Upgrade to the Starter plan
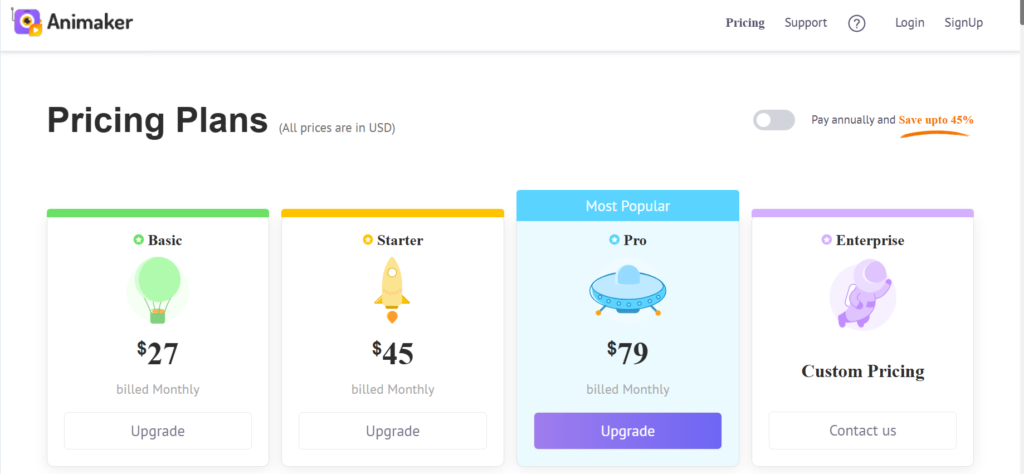The height and width of the screenshot is (474, 1024). click(x=392, y=431)
